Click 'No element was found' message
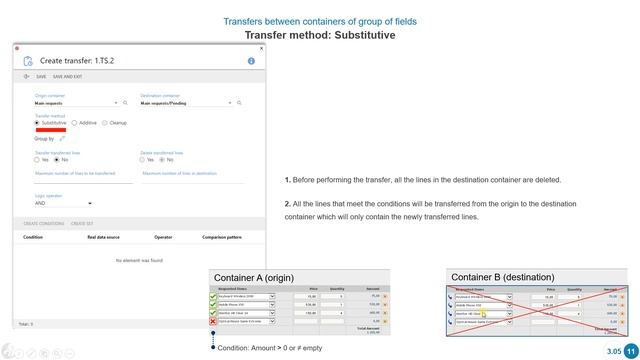Screen dimensions: 640x360 [139, 260]
